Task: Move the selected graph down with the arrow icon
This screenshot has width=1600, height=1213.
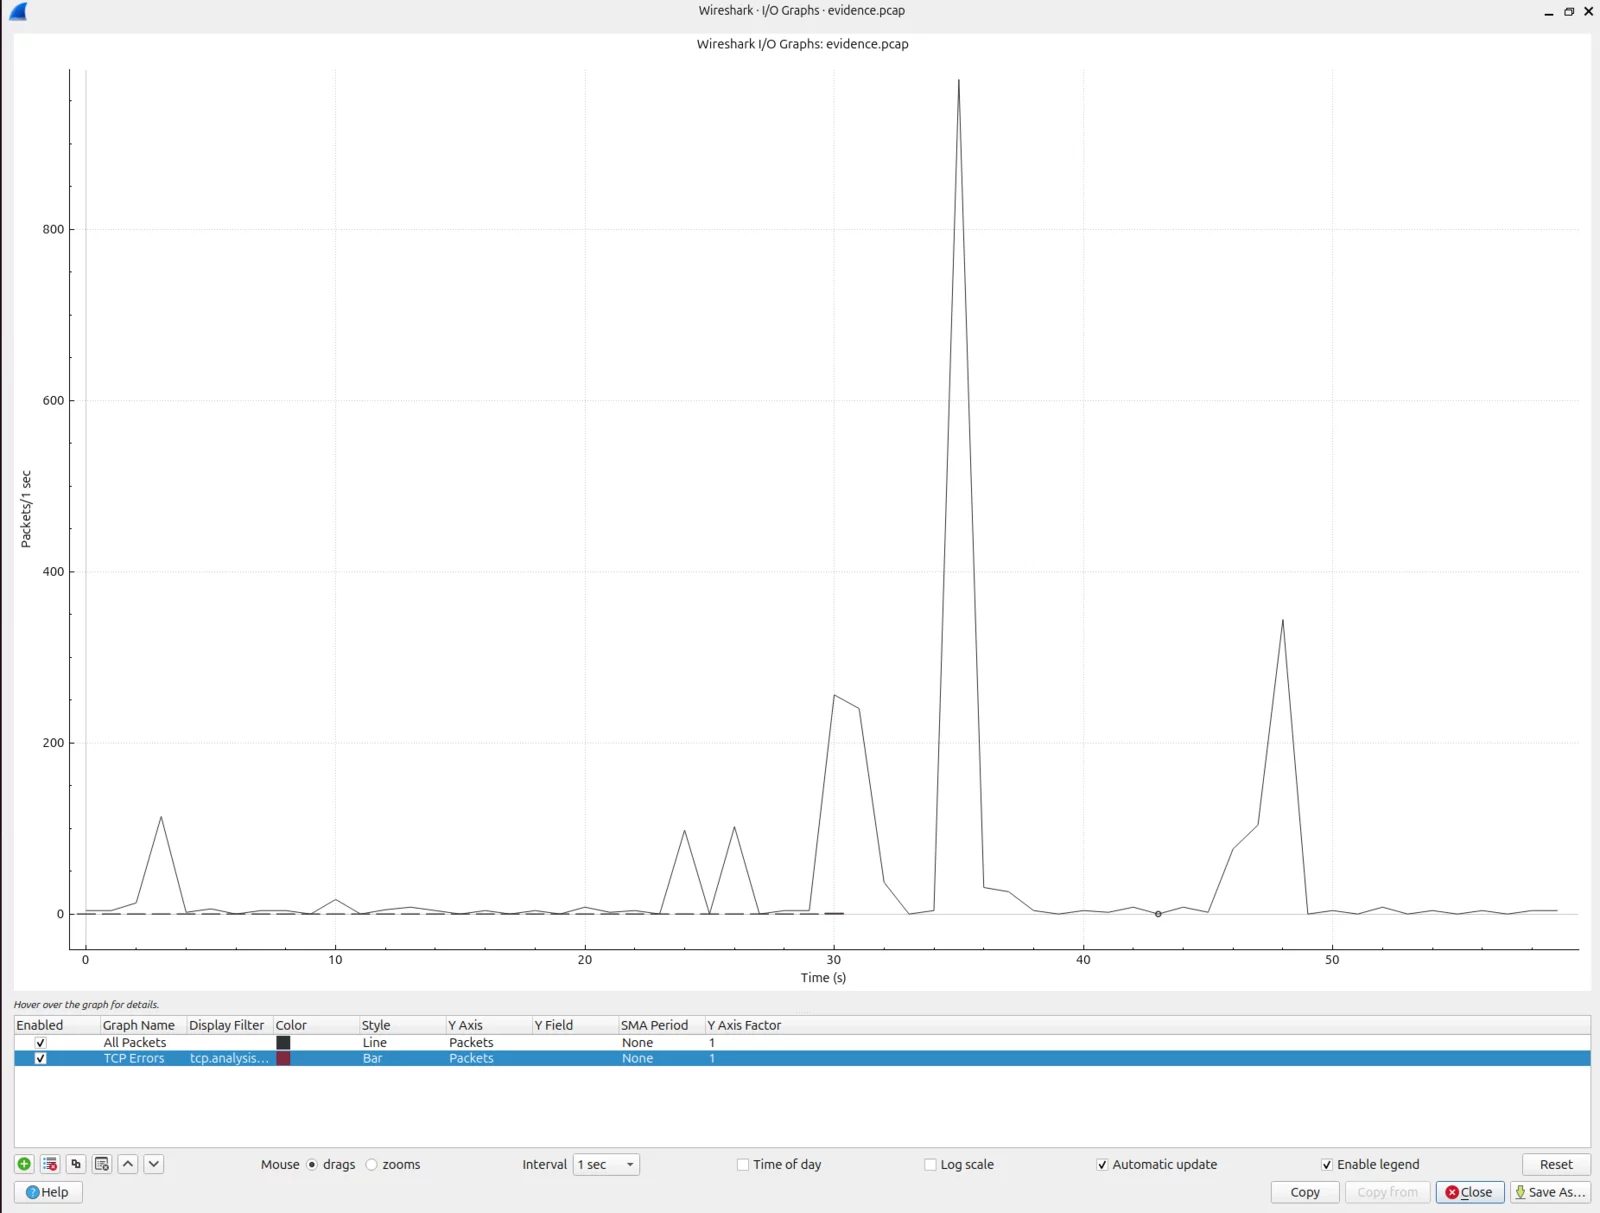Action: coord(154,1164)
